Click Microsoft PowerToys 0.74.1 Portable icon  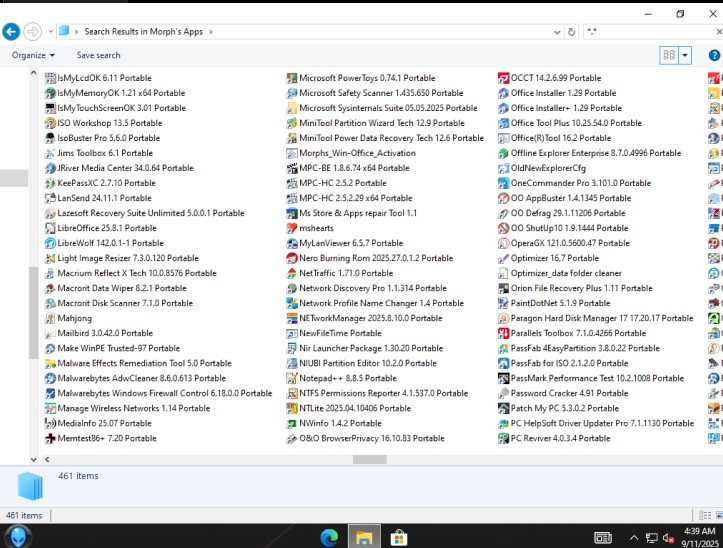click(x=292, y=78)
